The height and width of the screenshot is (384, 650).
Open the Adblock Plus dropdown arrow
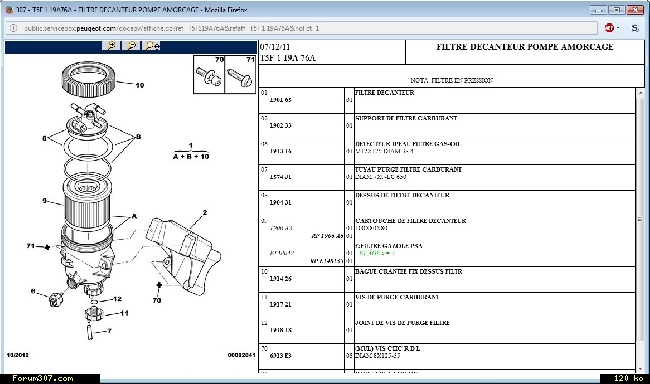click(618, 28)
